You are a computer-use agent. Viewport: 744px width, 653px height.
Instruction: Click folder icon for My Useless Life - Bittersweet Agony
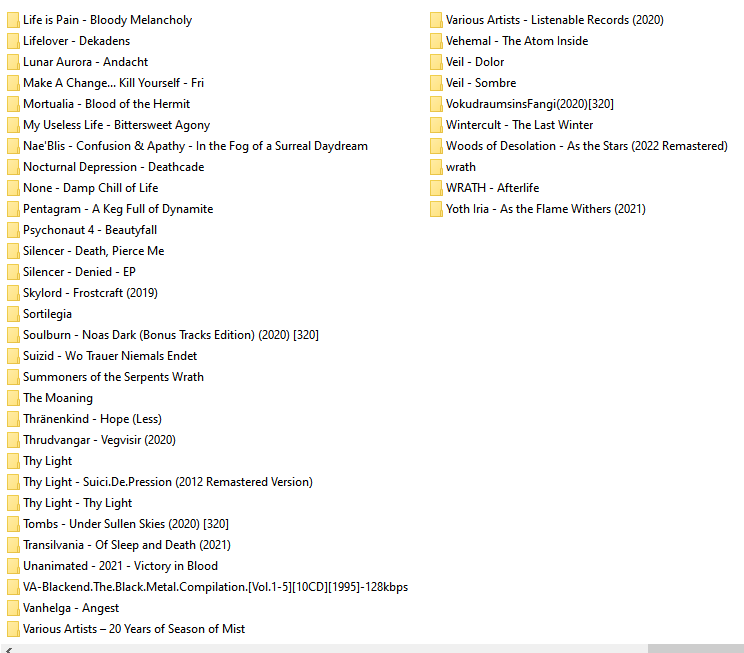point(13,125)
